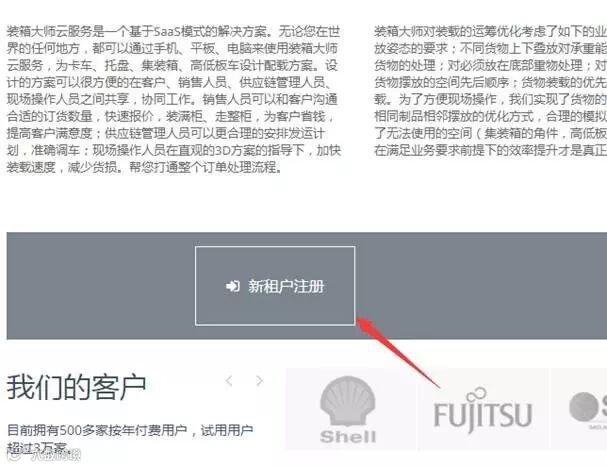Image resolution: width=607 pixels, height=467 pixels.
Task: Show previous customers with left chevron
Action: pos(229,381)
